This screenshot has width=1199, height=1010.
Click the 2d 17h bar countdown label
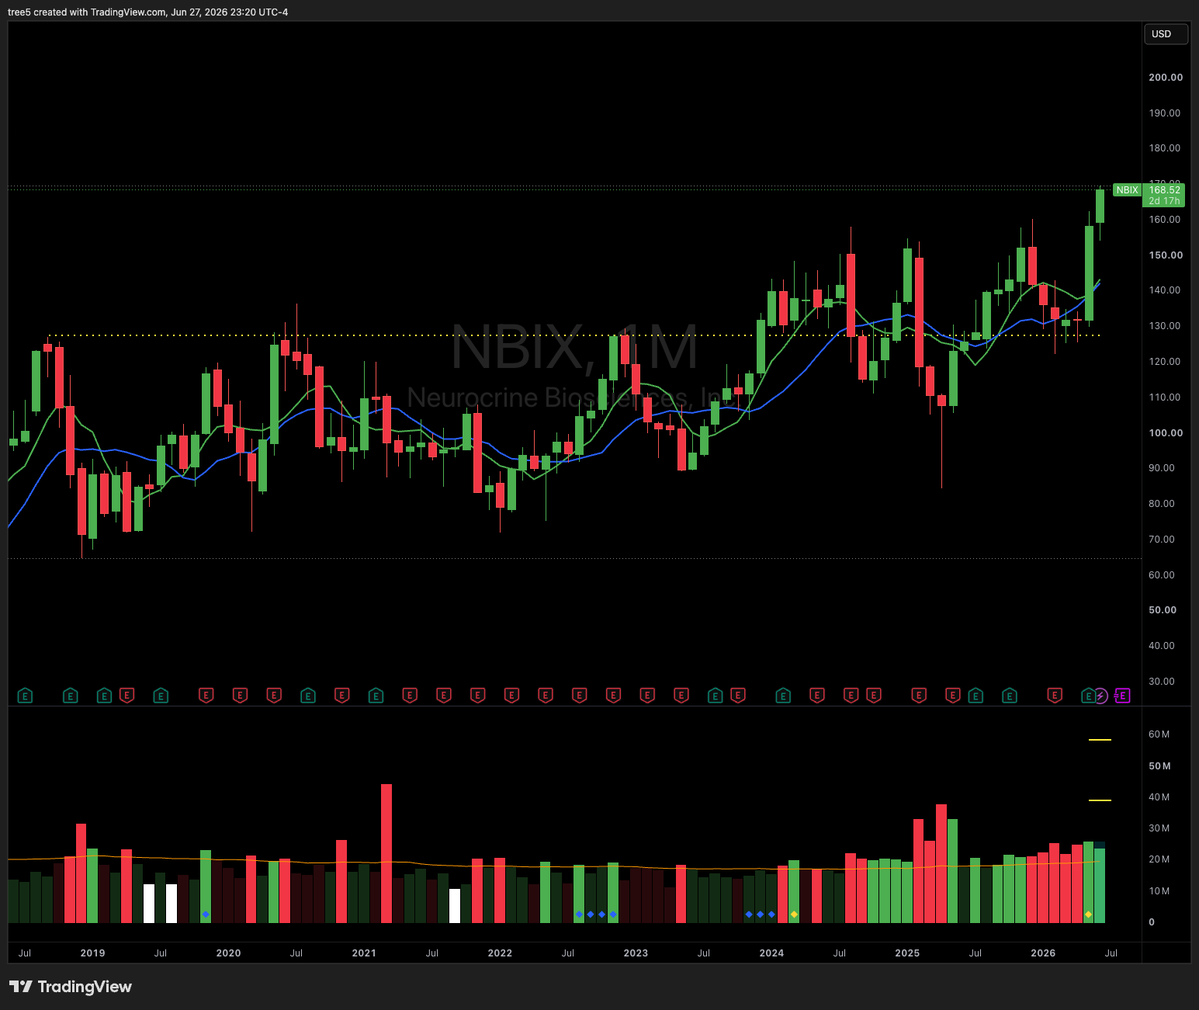click(x=1165, y=200)
